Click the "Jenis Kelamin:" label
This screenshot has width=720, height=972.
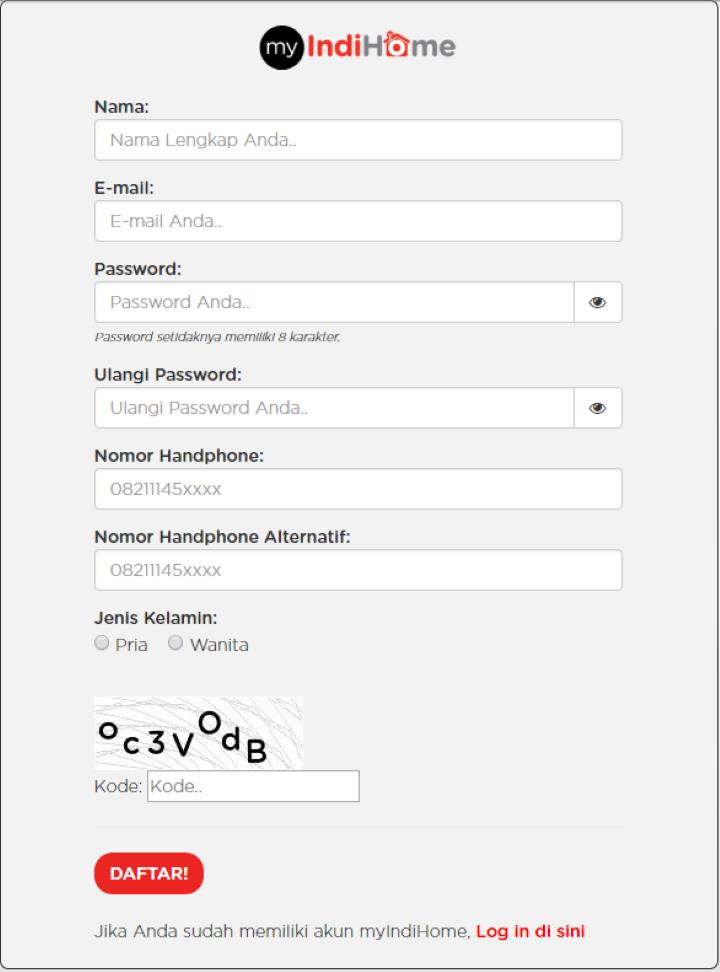[155, 618]
